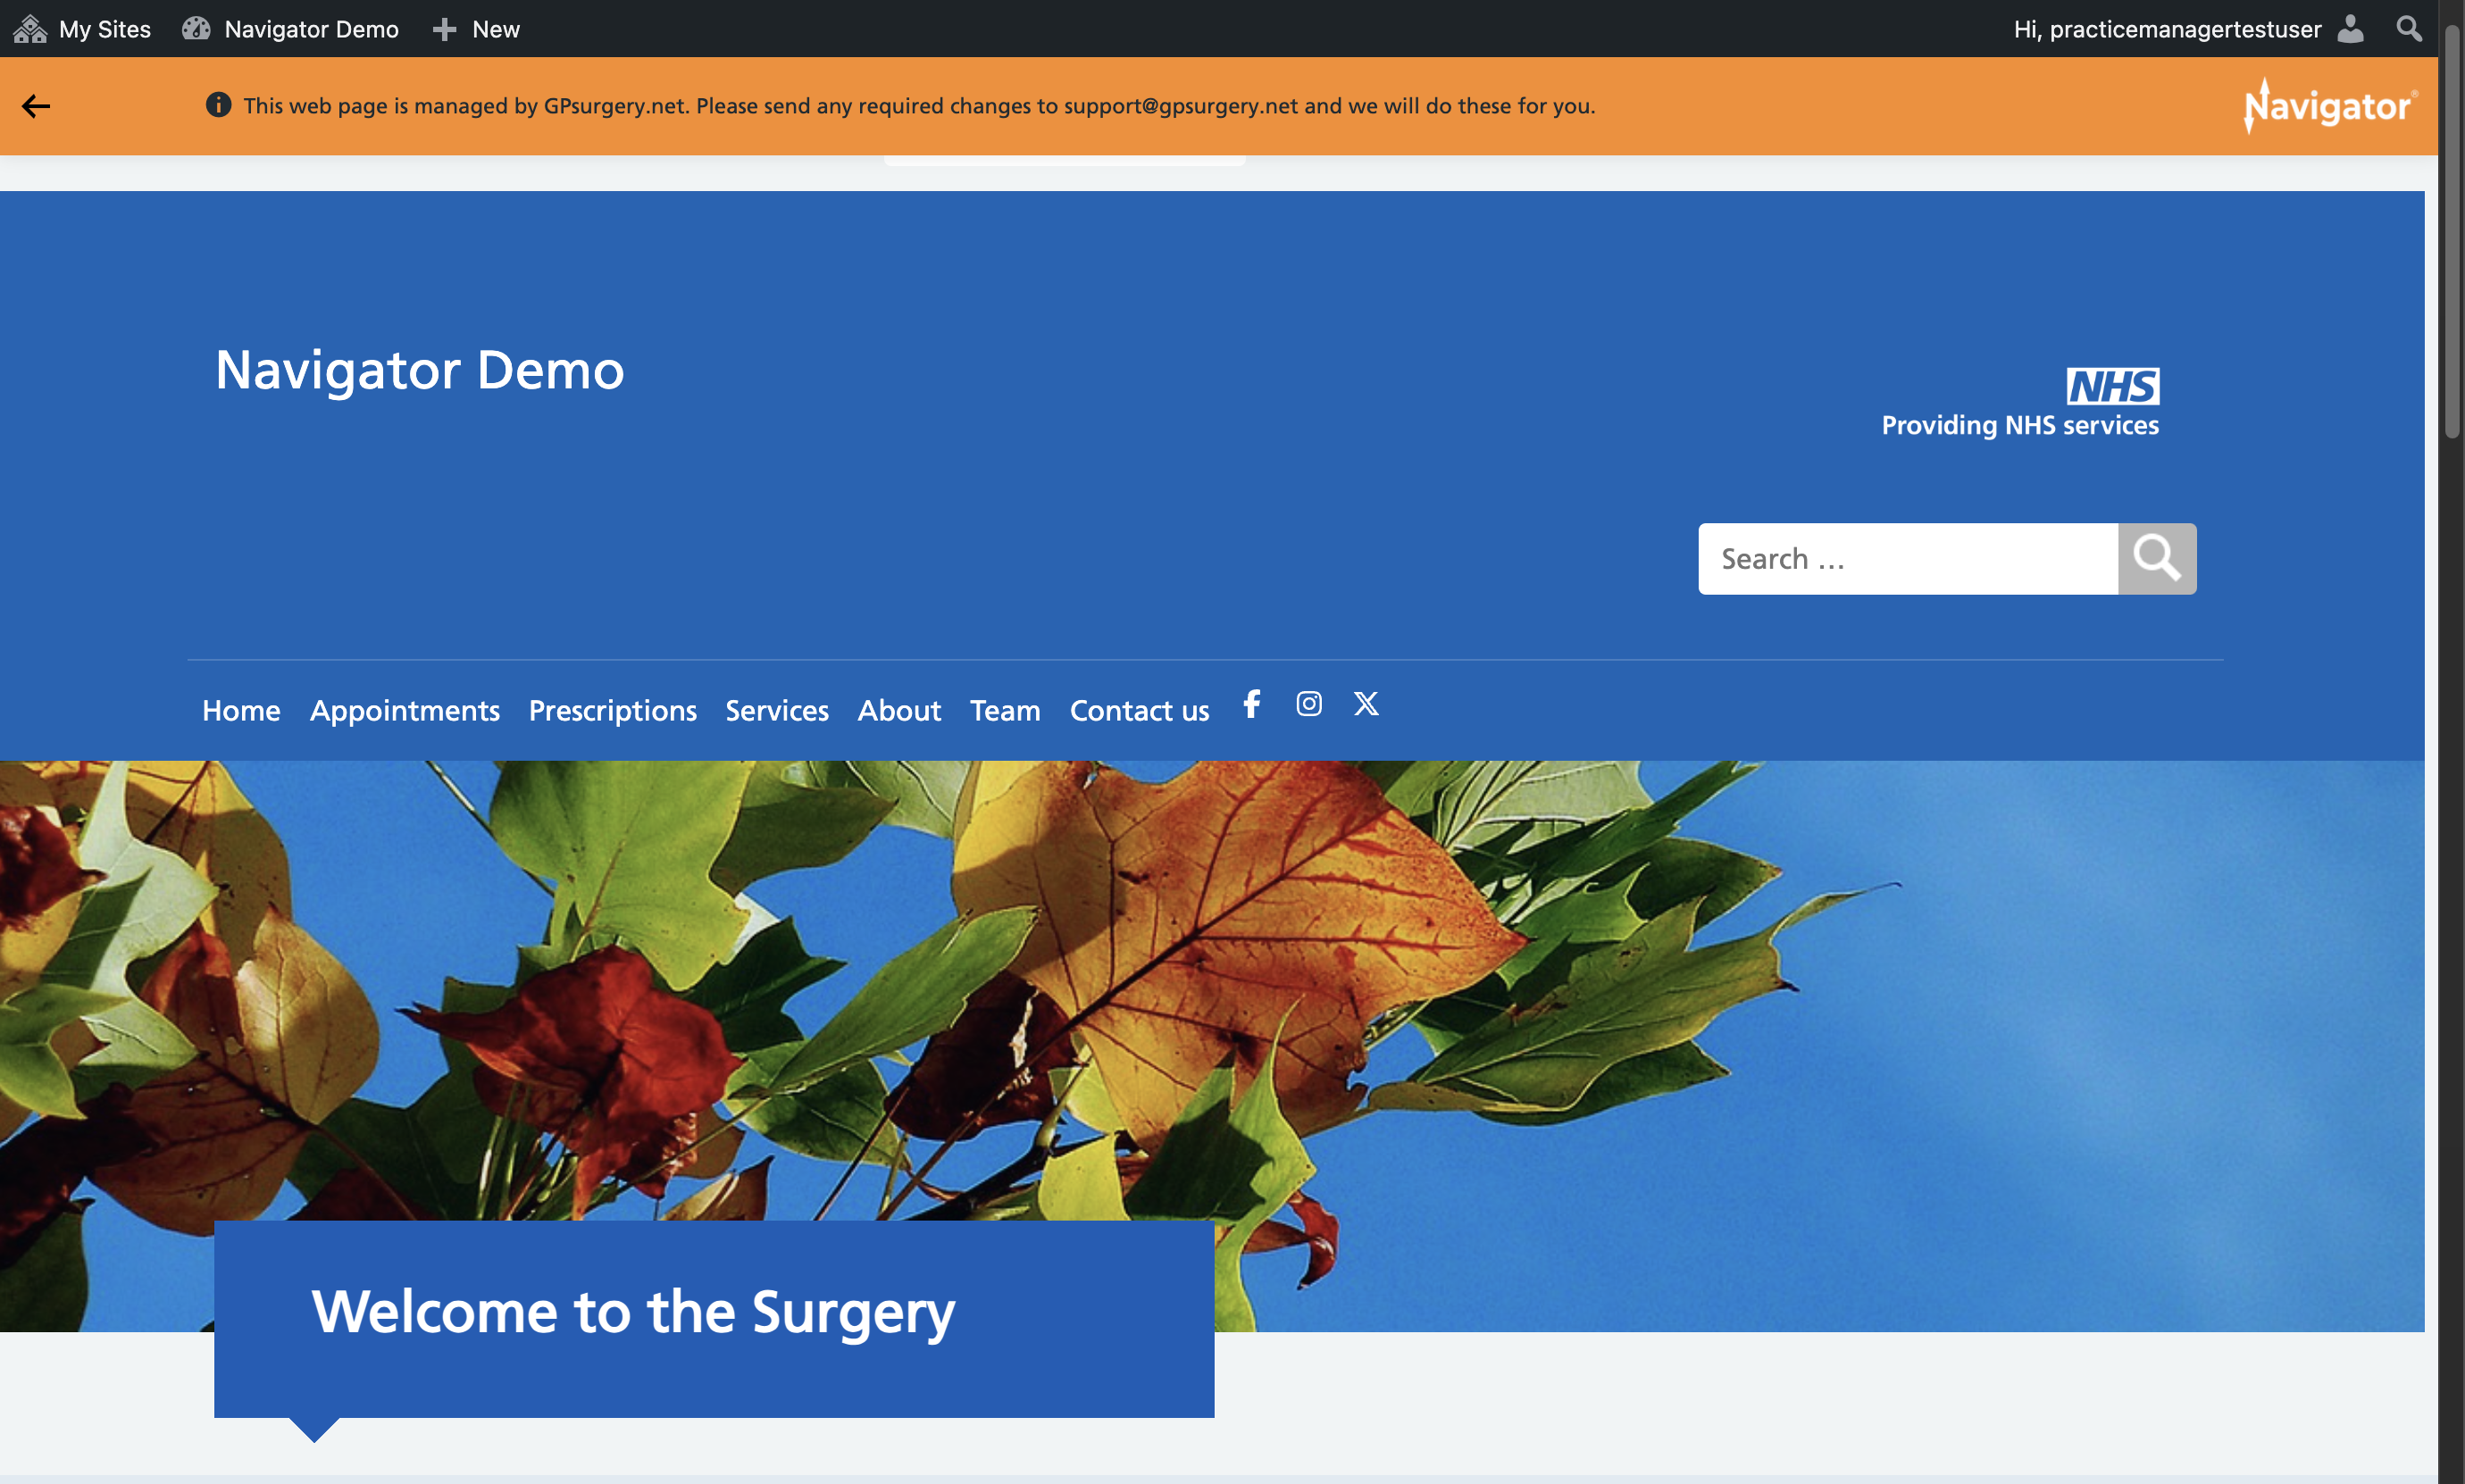Go to Home page

coord(241,710)
